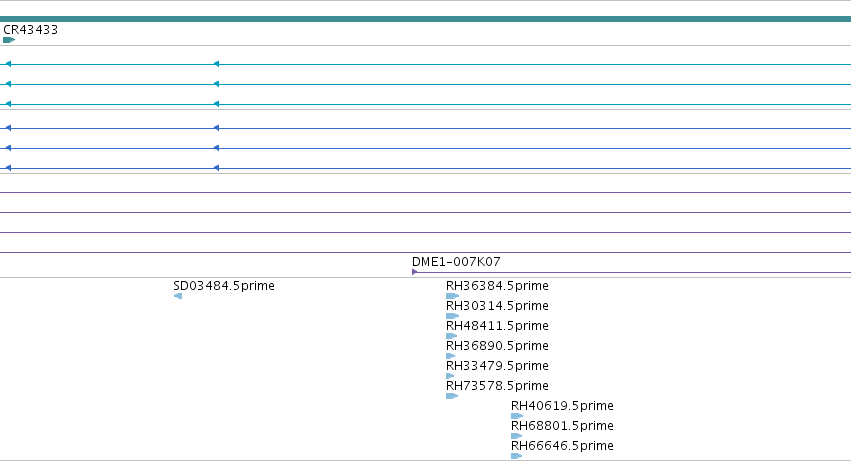This screenshot has height=461, width=851.
Task: Click the RH73578.5prime label
Action: (497, 386)
